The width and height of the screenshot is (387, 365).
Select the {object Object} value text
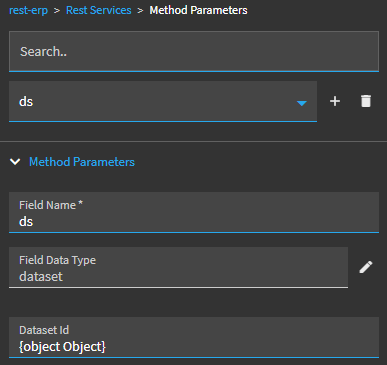click(62, 347)
